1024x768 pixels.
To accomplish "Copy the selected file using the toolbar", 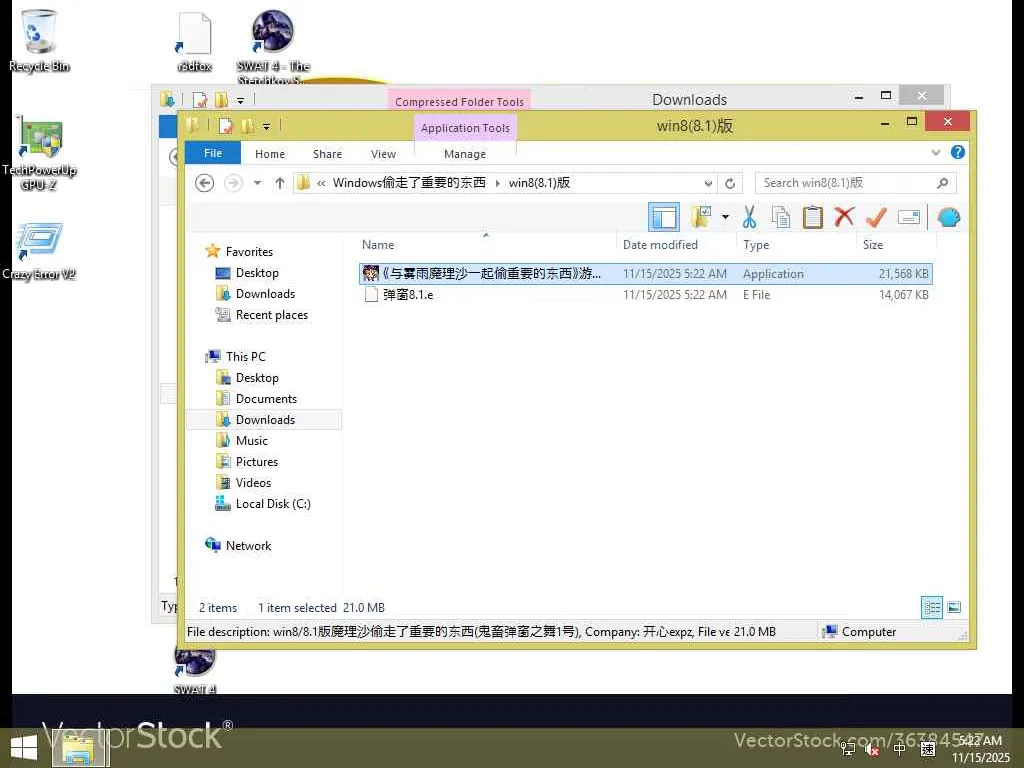I will (780, 217).
